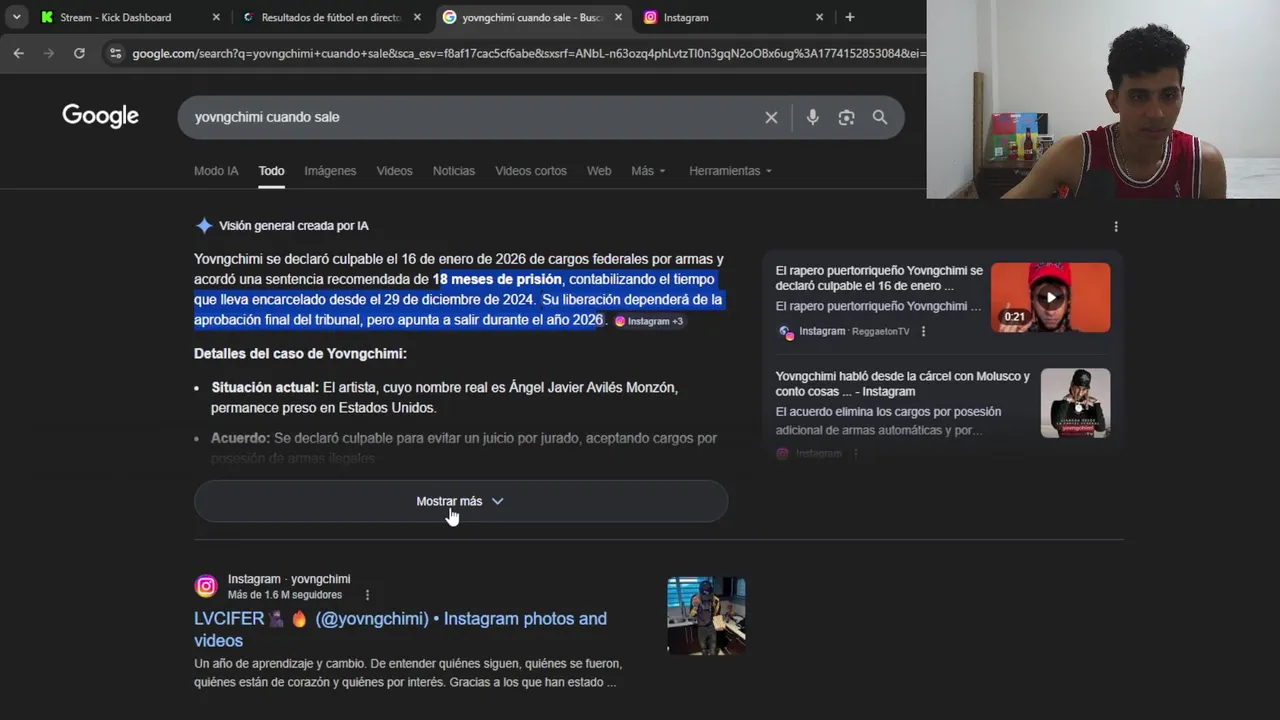Click Instagram · yovngchimi site label
1280x720 pixels.
(x=289, y=579)
